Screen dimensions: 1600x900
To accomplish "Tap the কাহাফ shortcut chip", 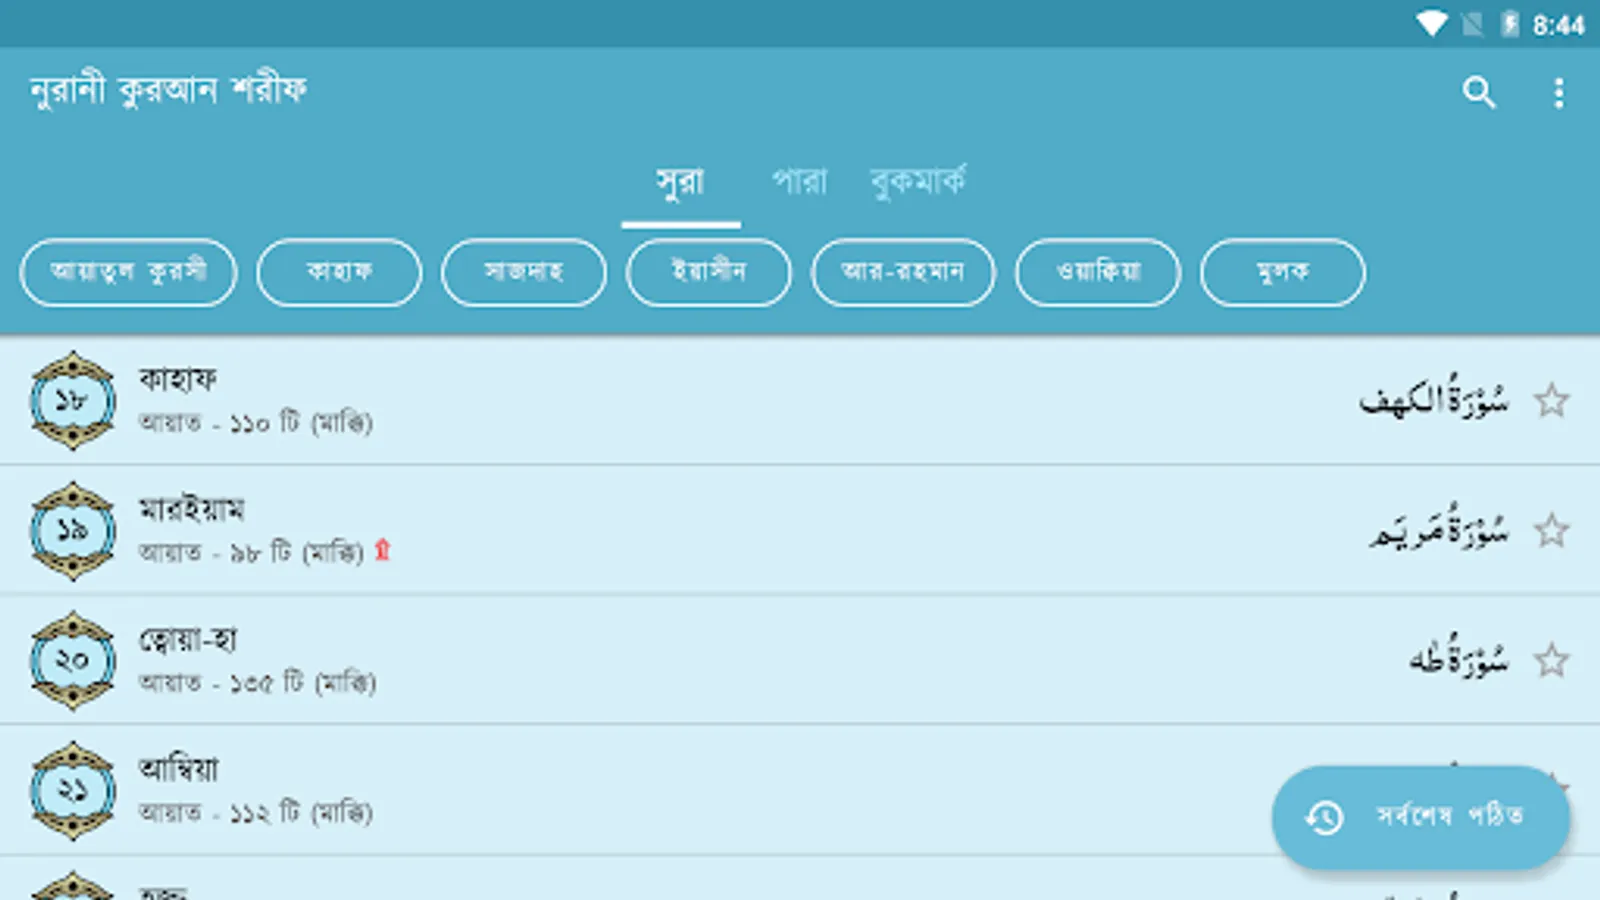I will [x=339, y=272].
